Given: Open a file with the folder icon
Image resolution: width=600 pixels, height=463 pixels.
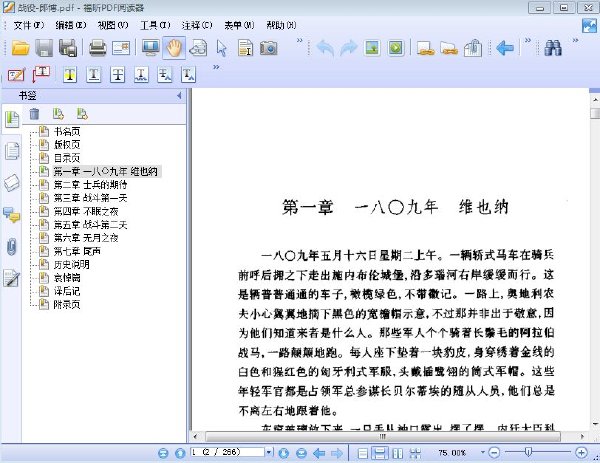Looking at the screenshot, I should click(20, 48).
